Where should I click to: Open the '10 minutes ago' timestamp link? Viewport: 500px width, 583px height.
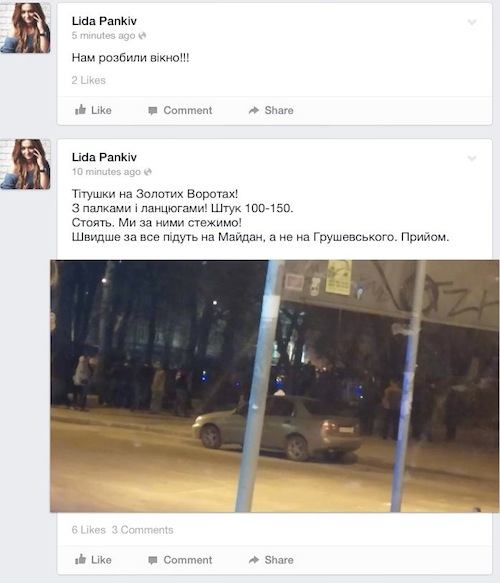click(x=106, y=172)
